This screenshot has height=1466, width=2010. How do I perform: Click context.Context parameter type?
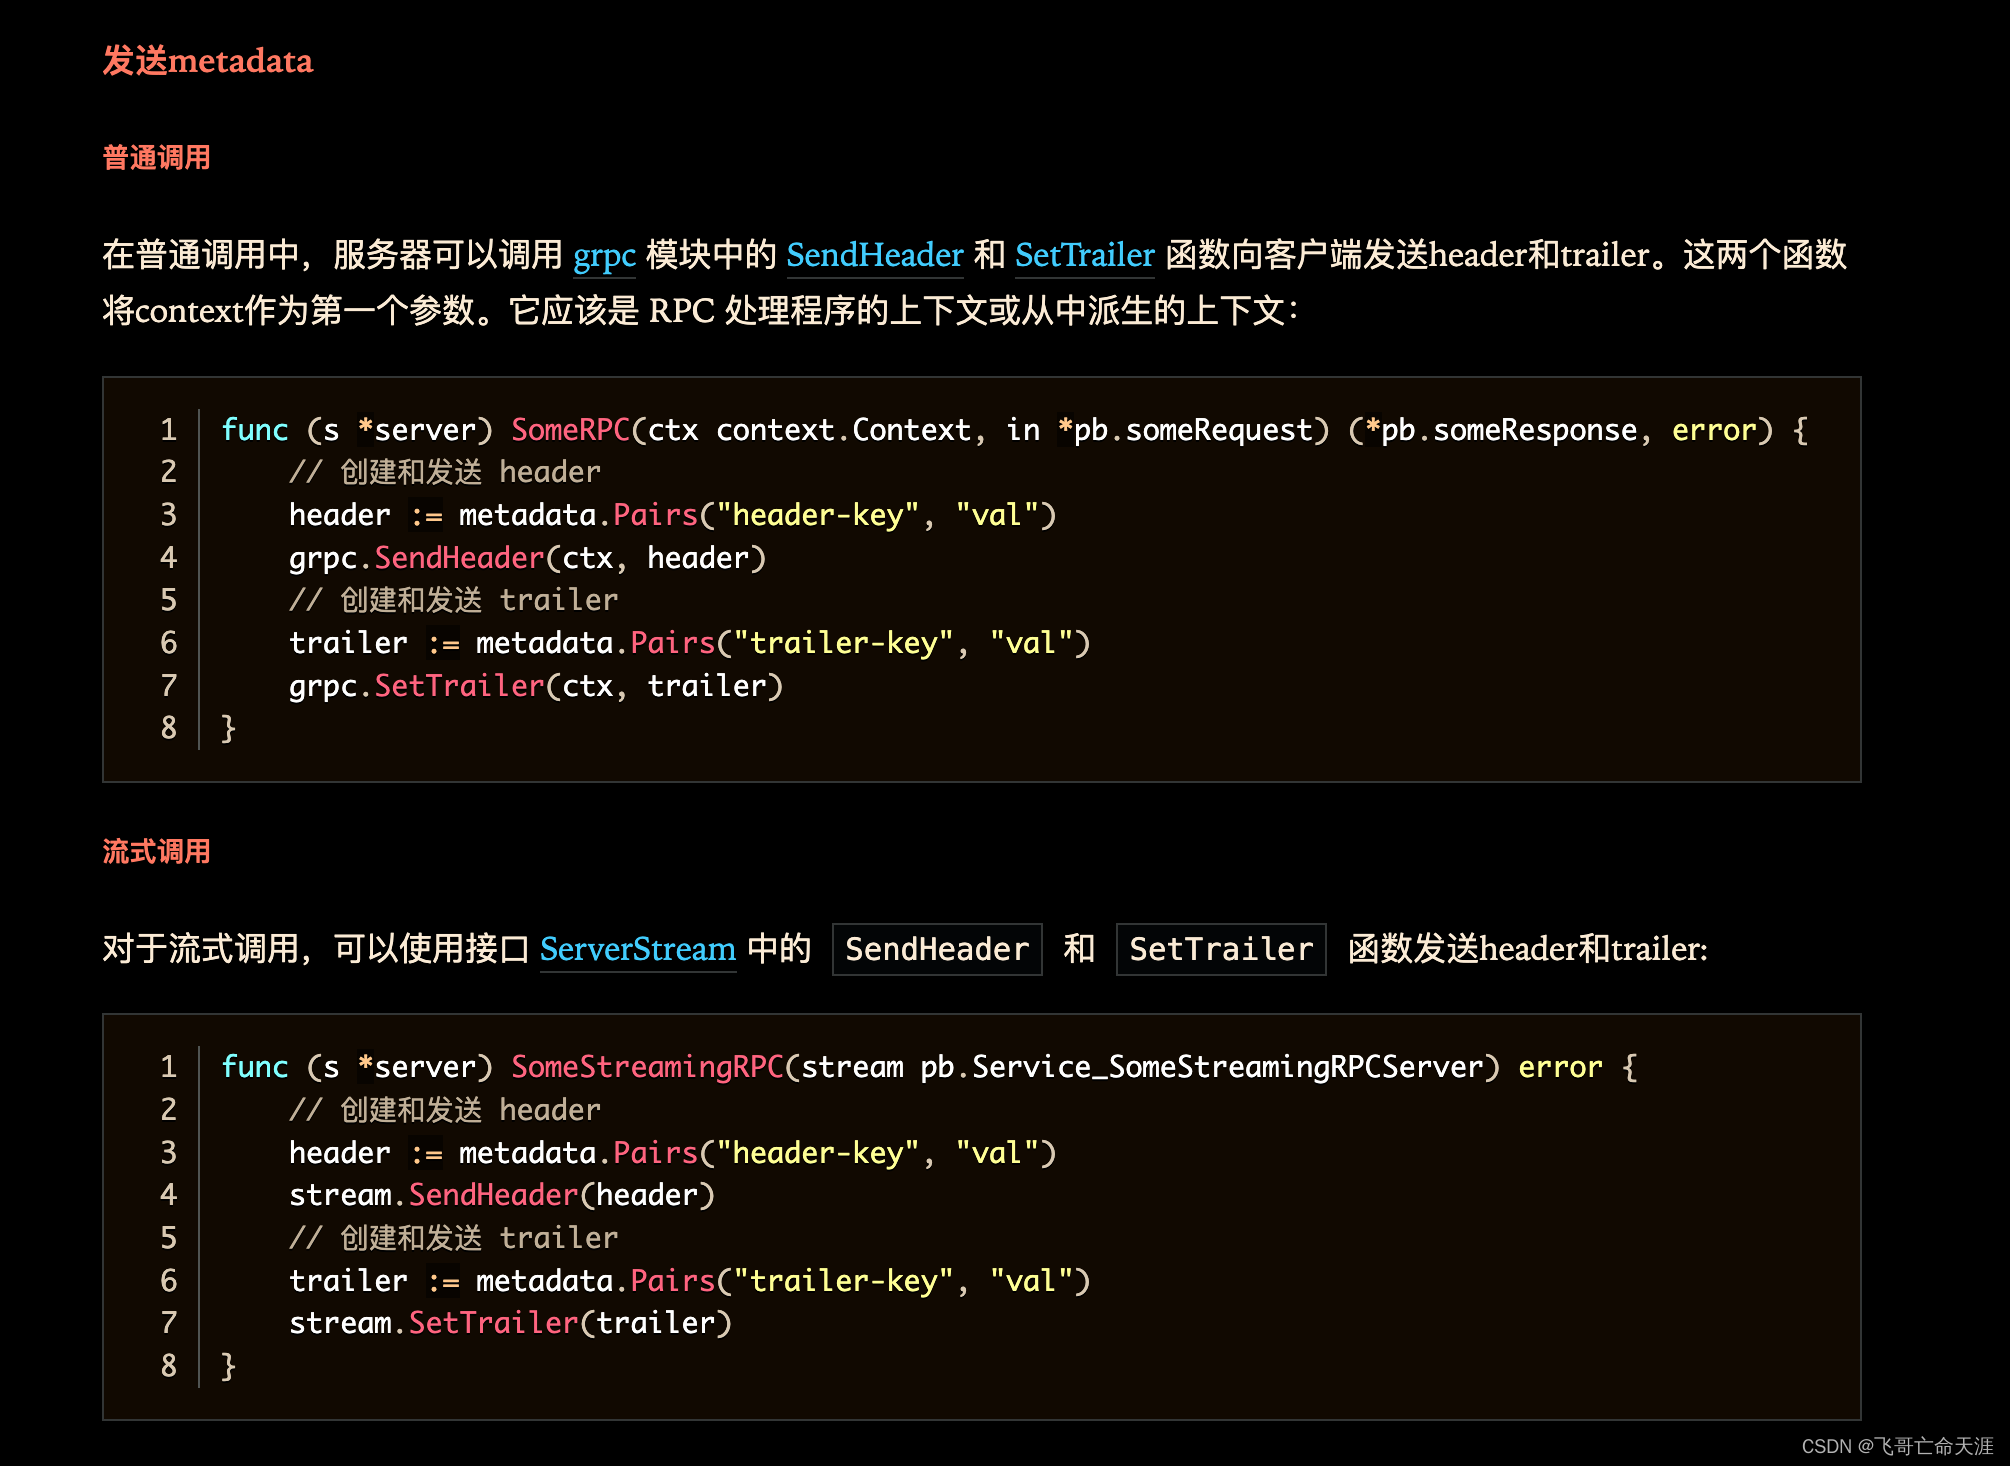tap(843, 430)
